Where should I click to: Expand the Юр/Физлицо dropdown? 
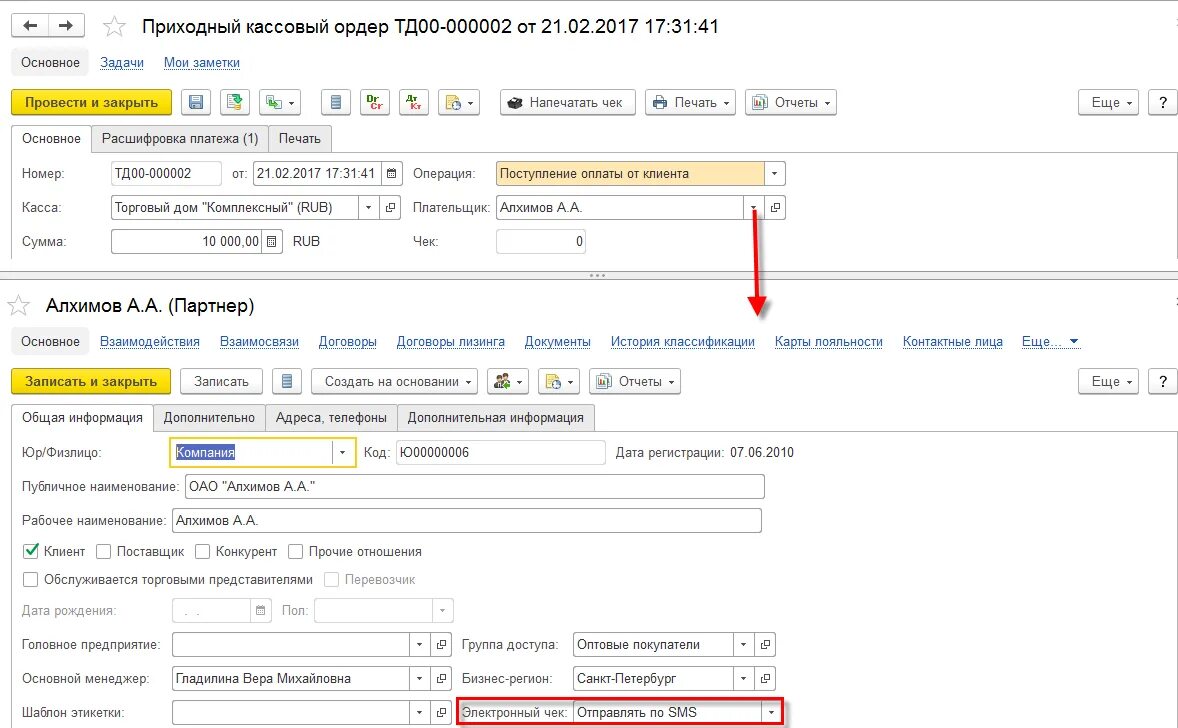[x=343, y=453]
